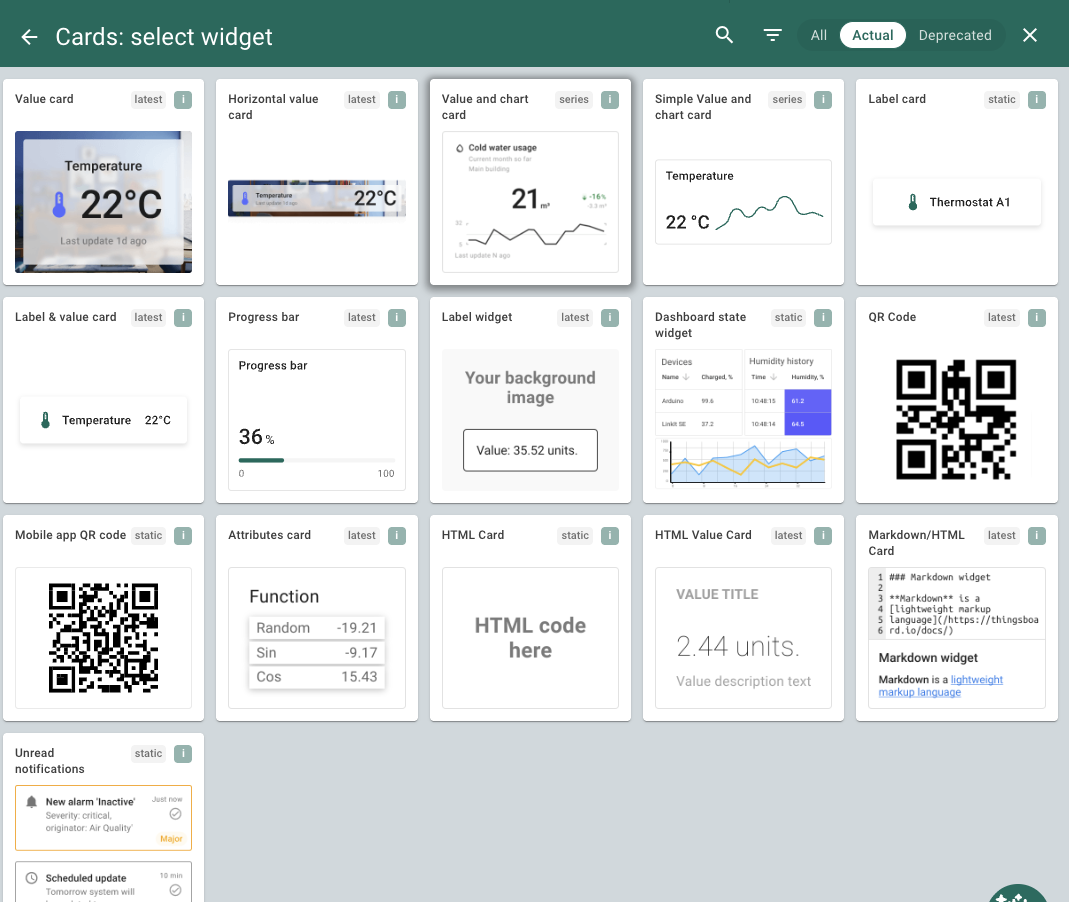The height and width of the screenshot is (902, 1069).
Task: Choose the Markdown widget preview
Action: (957, 638)
